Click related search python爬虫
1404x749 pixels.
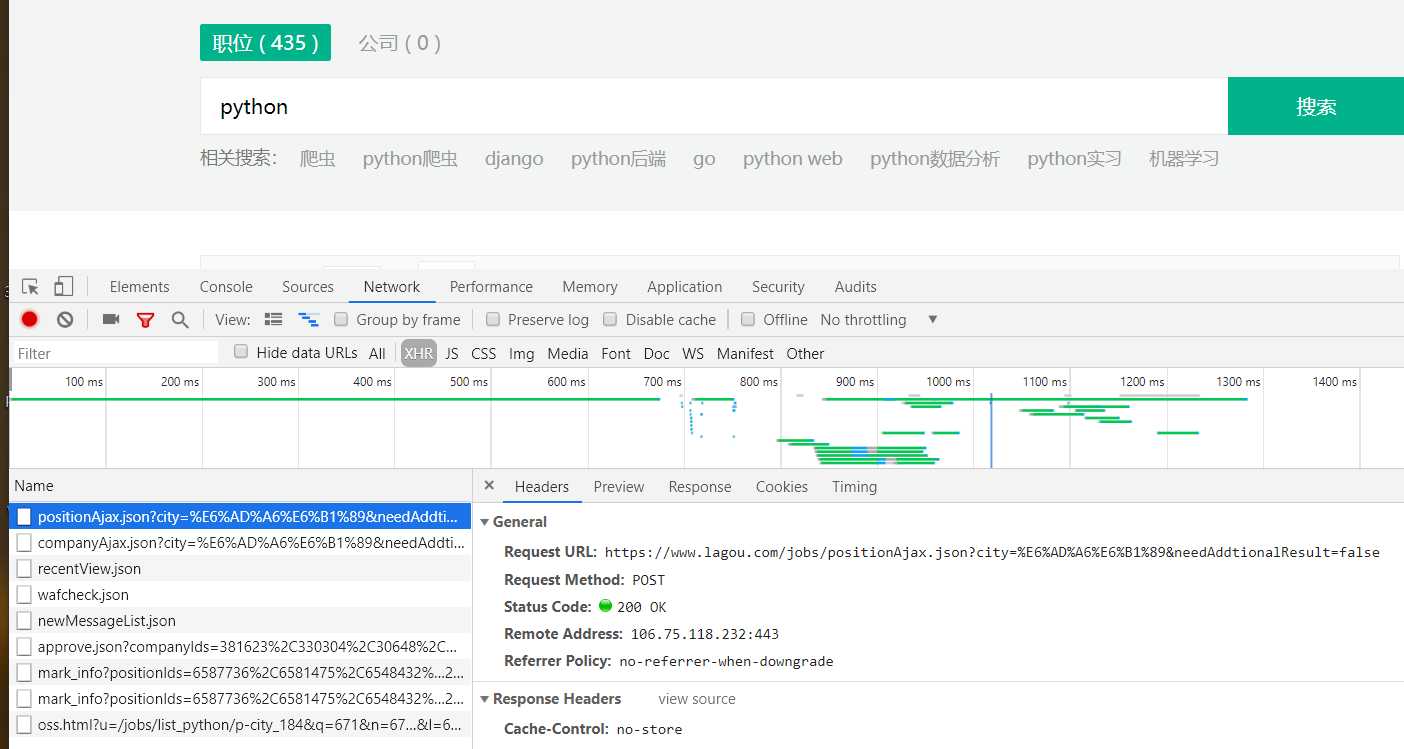coord(410,159)
